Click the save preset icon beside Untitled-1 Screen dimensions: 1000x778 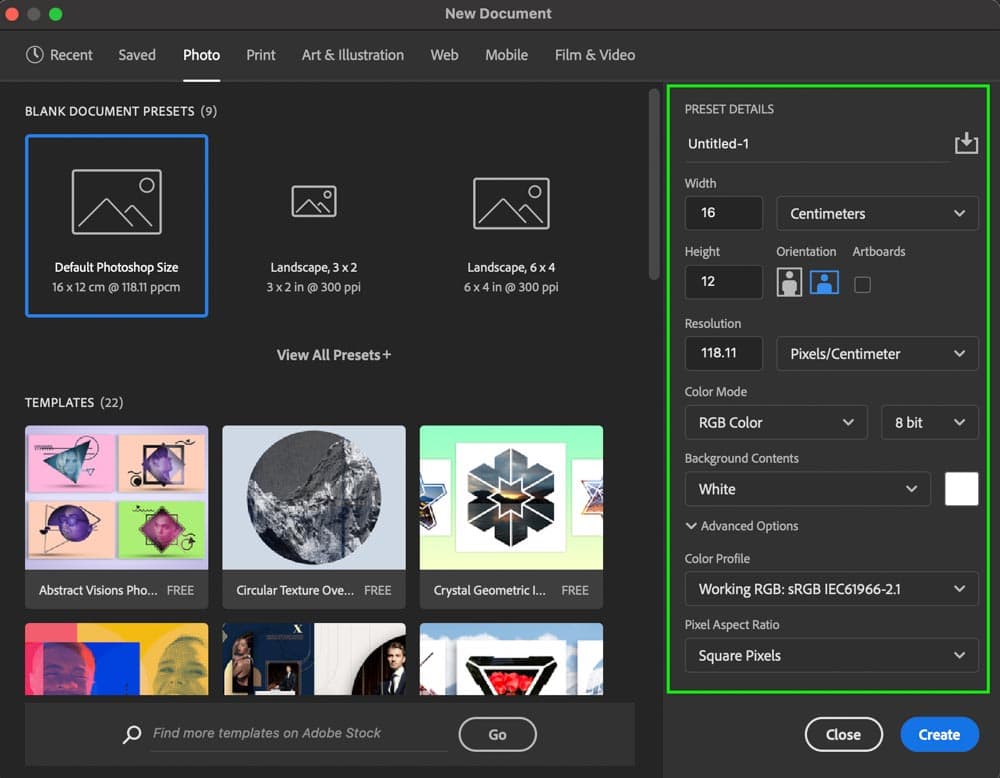[x=966, y=143]
